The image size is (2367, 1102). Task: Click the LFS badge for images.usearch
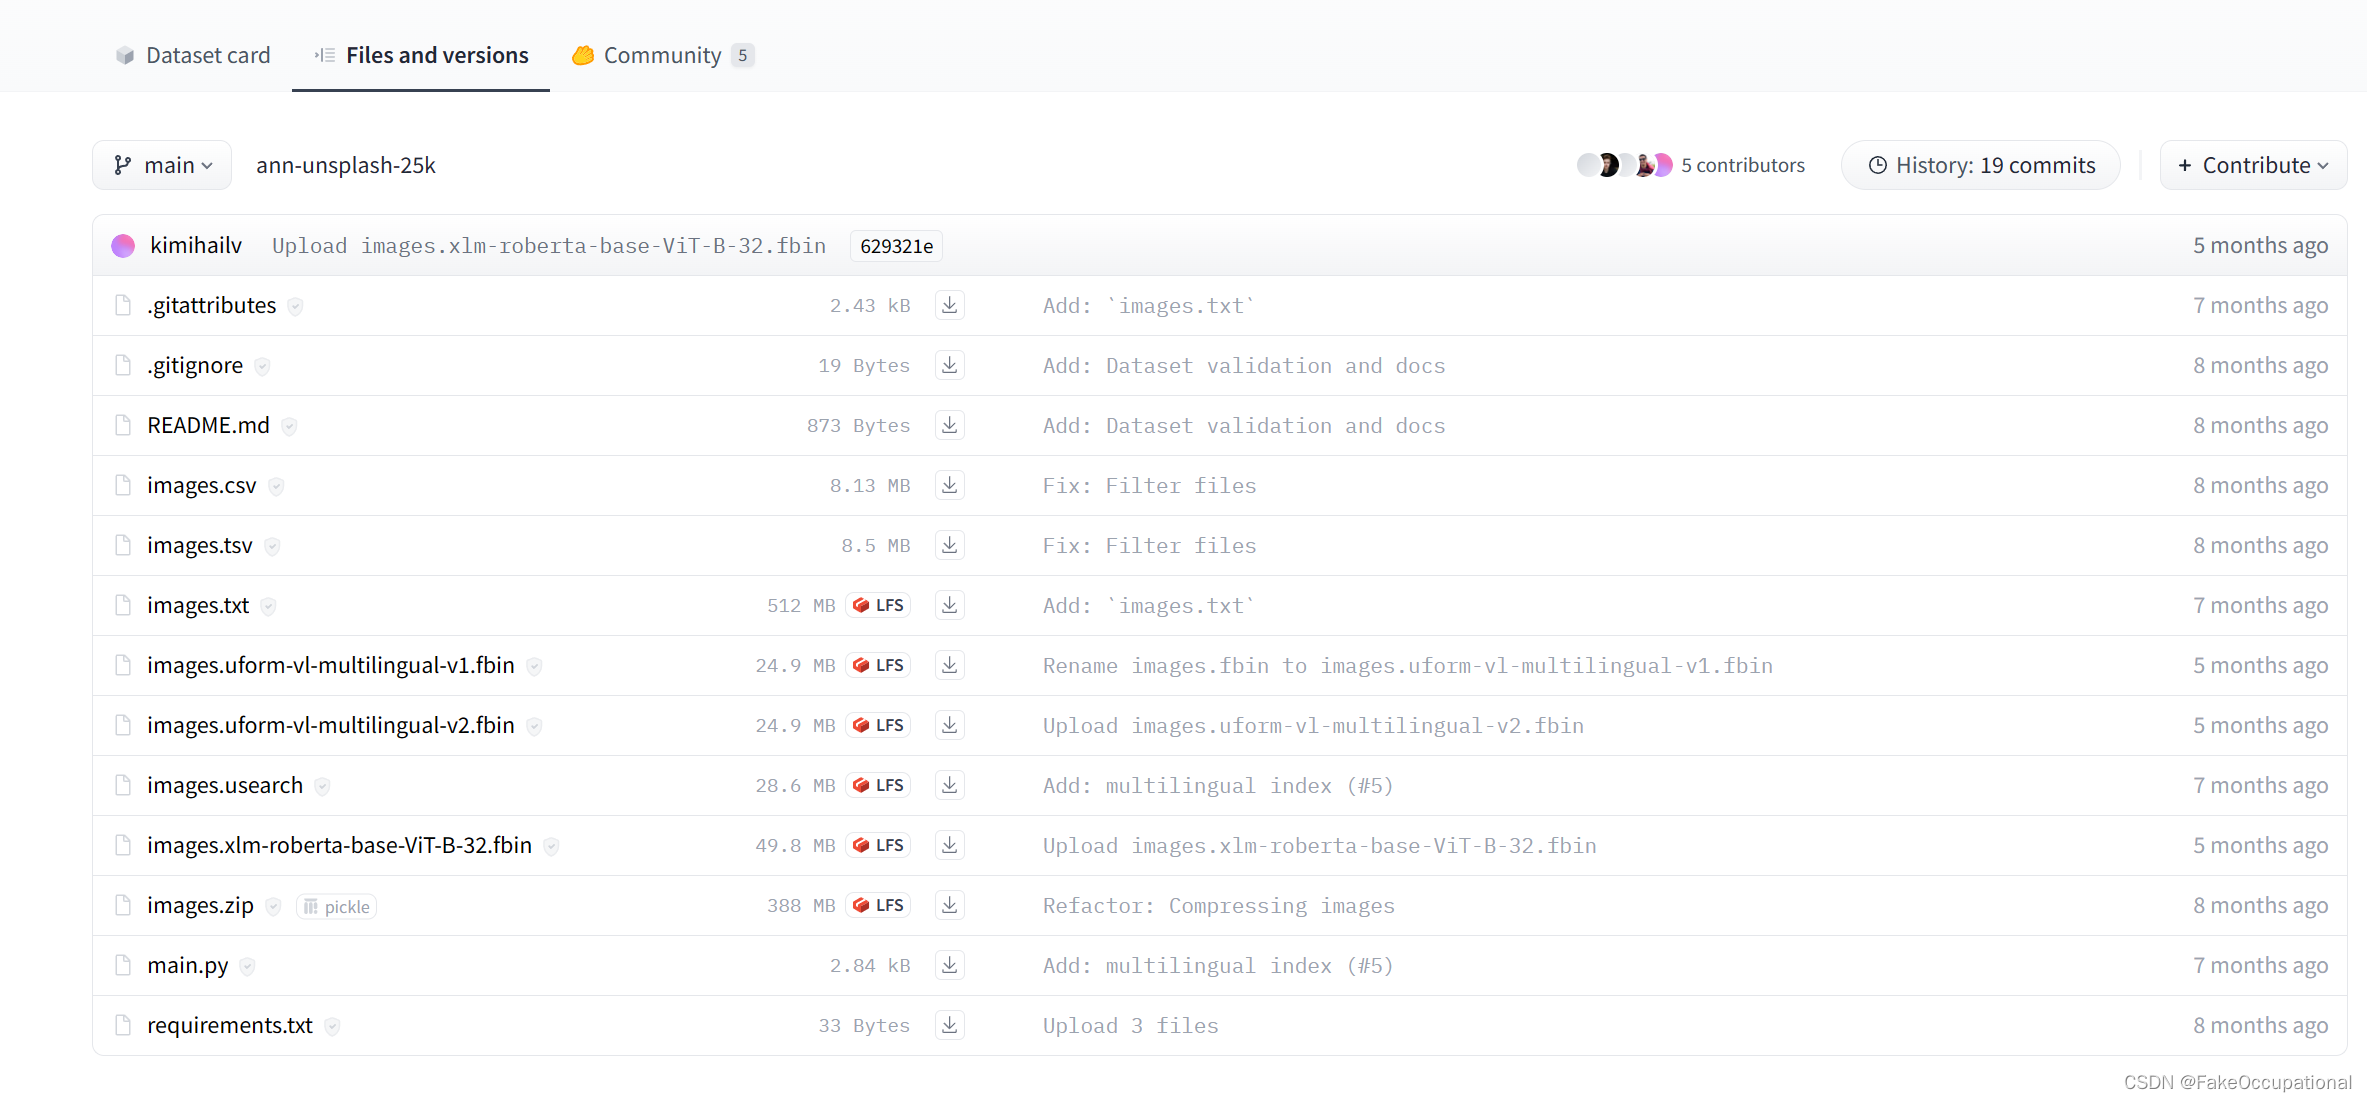pyautogui.click(x=878, y=785)
